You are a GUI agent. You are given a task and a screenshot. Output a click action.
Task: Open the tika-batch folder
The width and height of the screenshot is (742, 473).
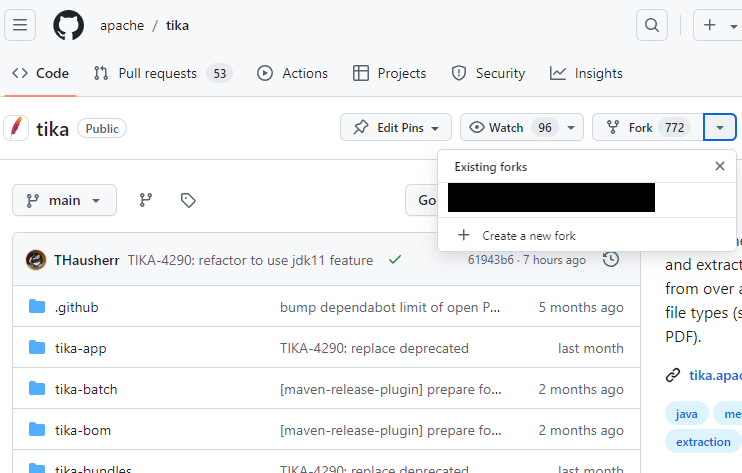pos(86,389)
